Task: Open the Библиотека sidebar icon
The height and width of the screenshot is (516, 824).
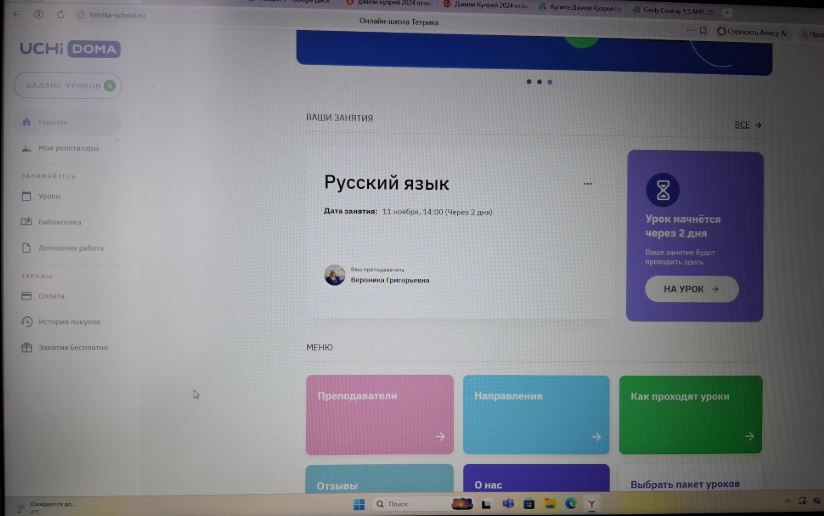Action: click(x=27, y=222)
